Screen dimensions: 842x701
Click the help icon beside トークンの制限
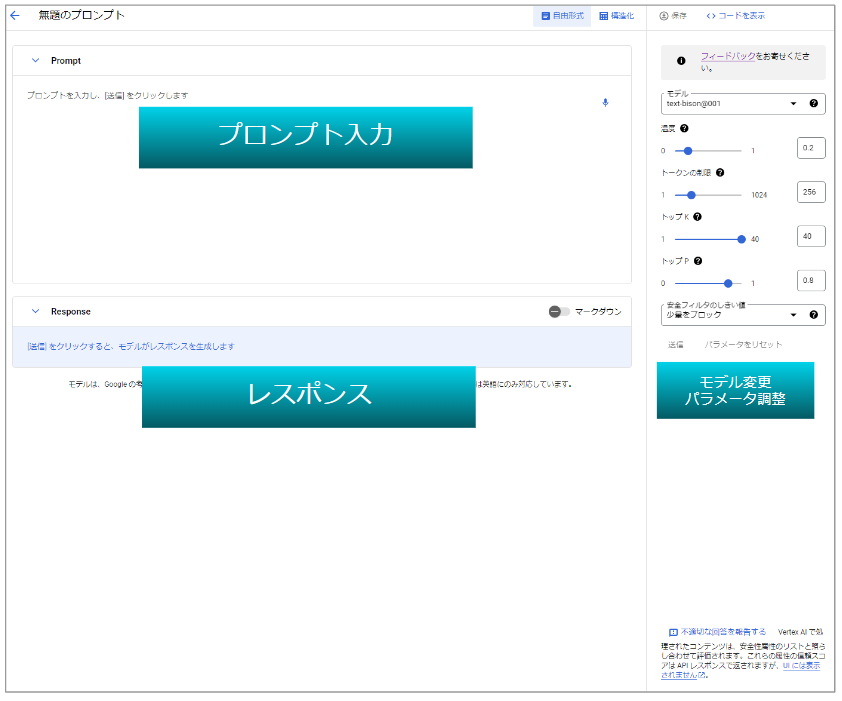(x=720, y=172)
